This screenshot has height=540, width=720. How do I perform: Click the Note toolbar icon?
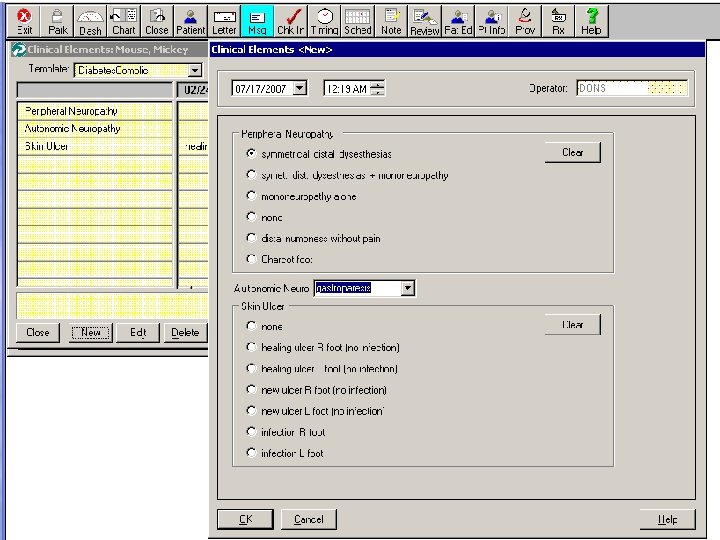click(x=391, y=22)
